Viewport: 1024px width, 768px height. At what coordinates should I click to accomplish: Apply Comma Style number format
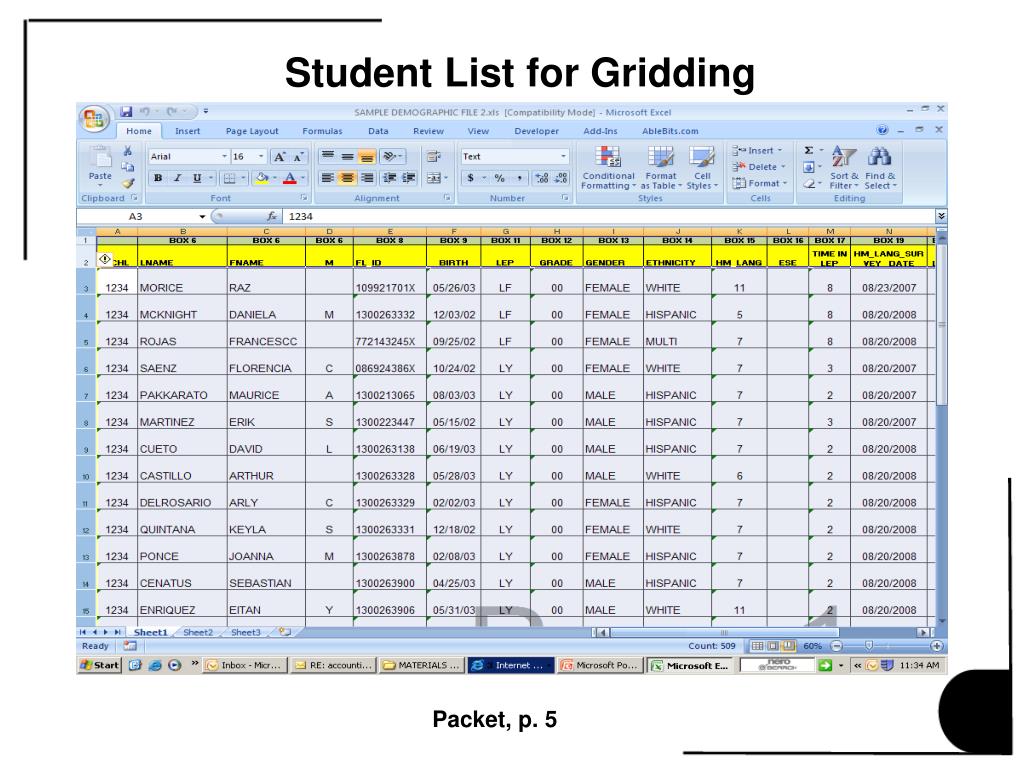(x=519, y=178)
